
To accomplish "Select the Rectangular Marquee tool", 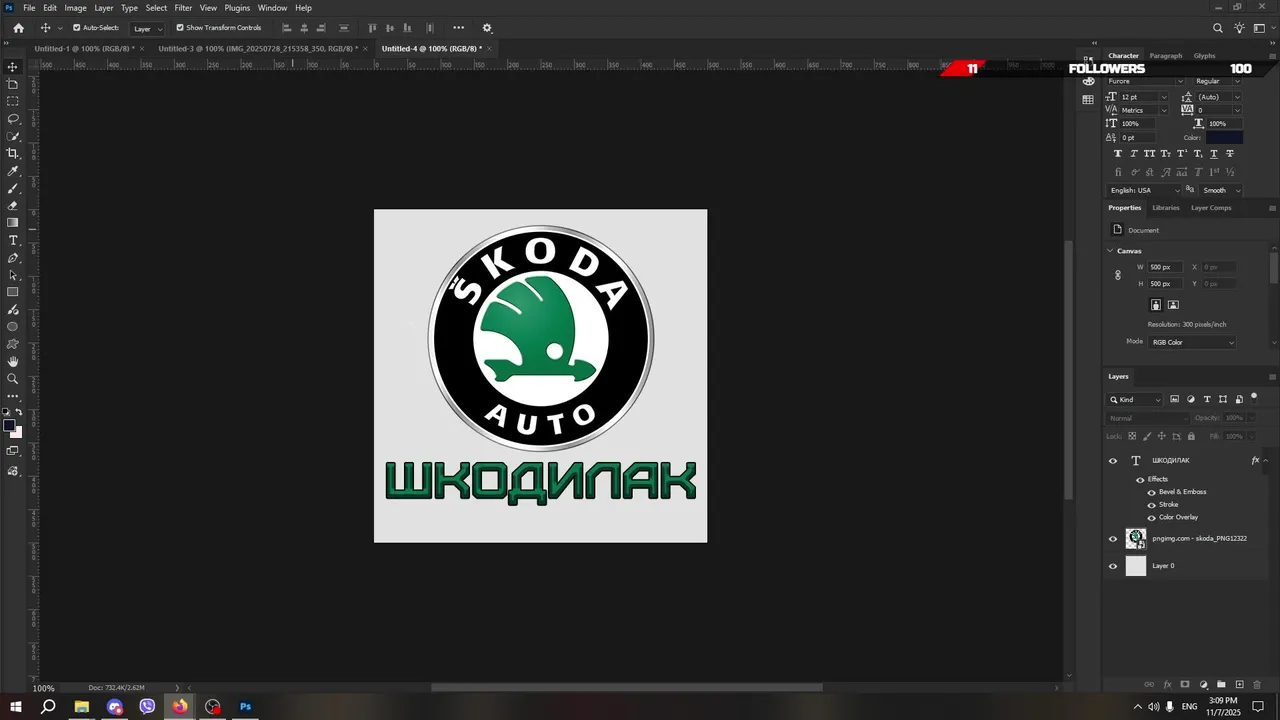I will pos(13,101).
